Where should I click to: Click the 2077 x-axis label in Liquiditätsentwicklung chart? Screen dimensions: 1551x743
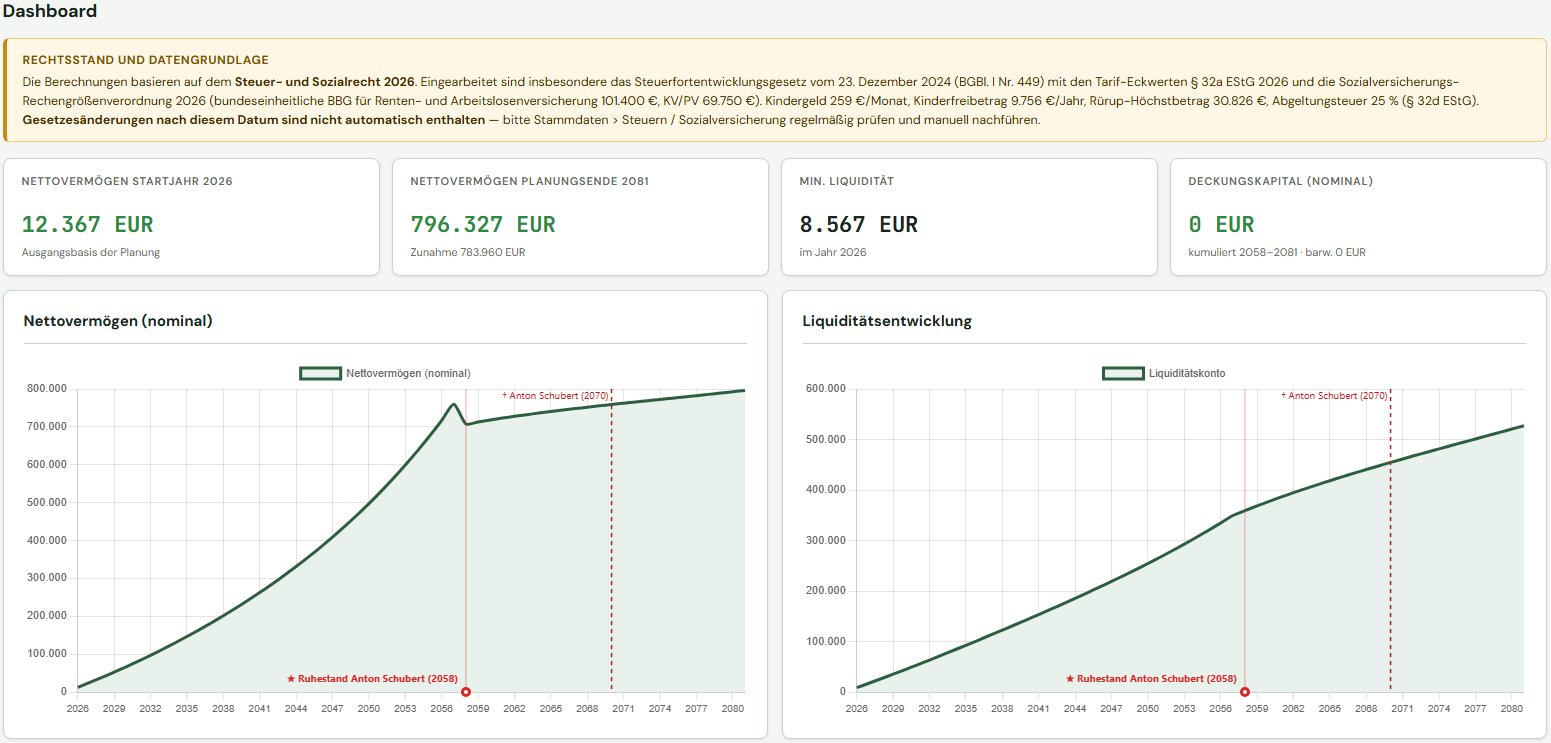point(1475,708)
